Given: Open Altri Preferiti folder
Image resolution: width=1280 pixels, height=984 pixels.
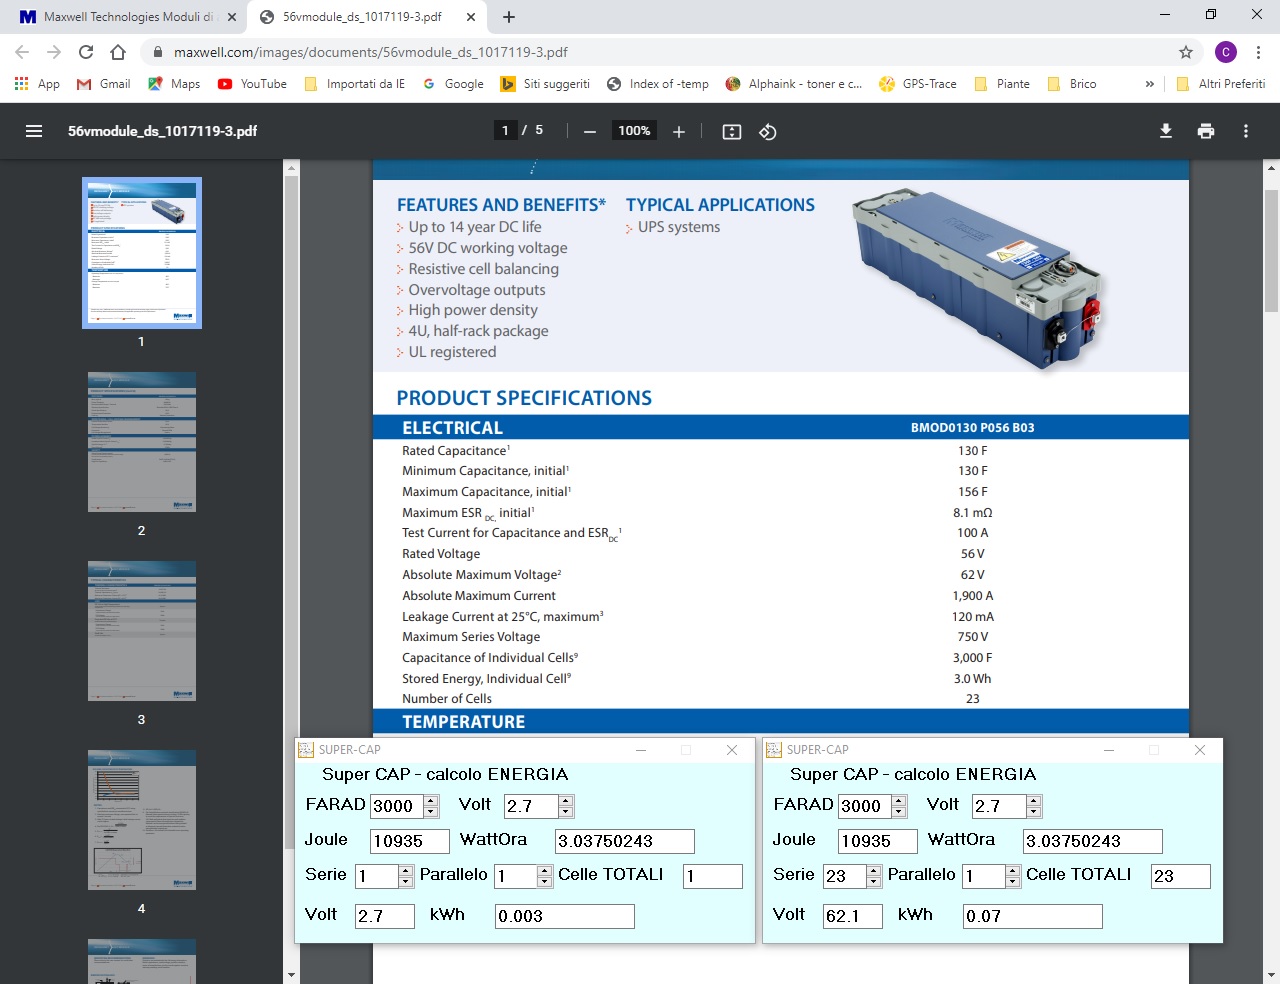Looking at the screenshot, I should coord(1222,84).
